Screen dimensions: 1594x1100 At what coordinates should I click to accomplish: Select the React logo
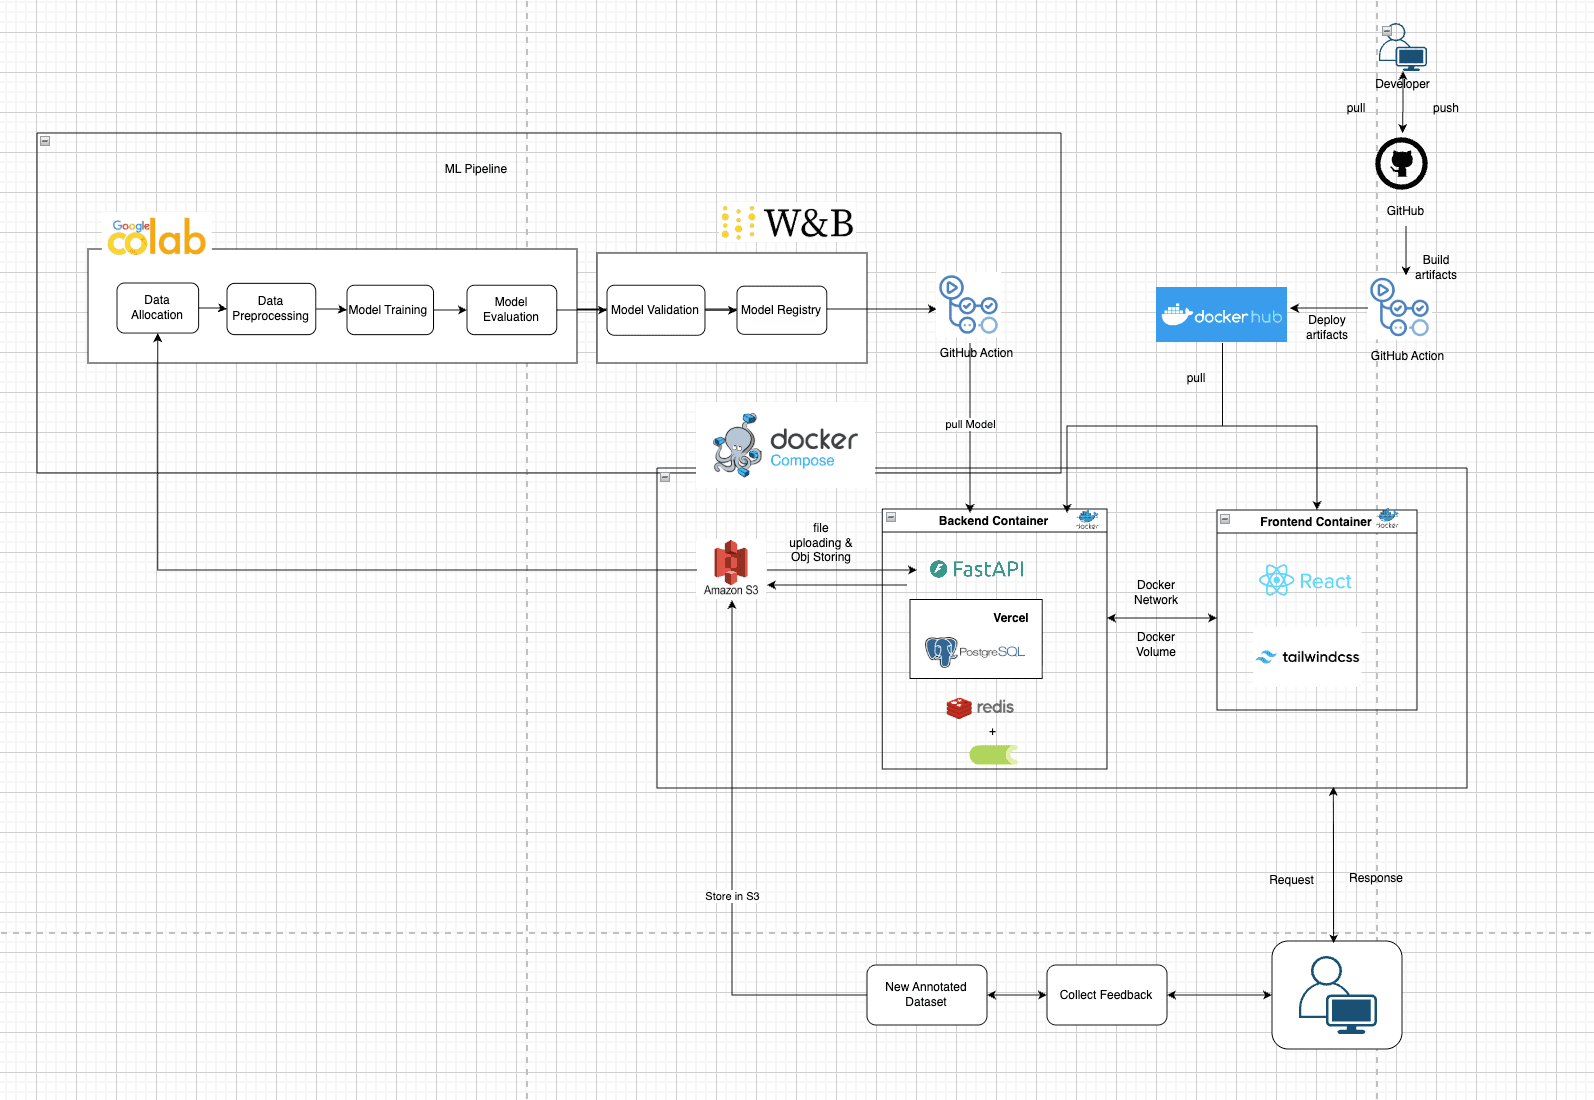pos(1305,581)
